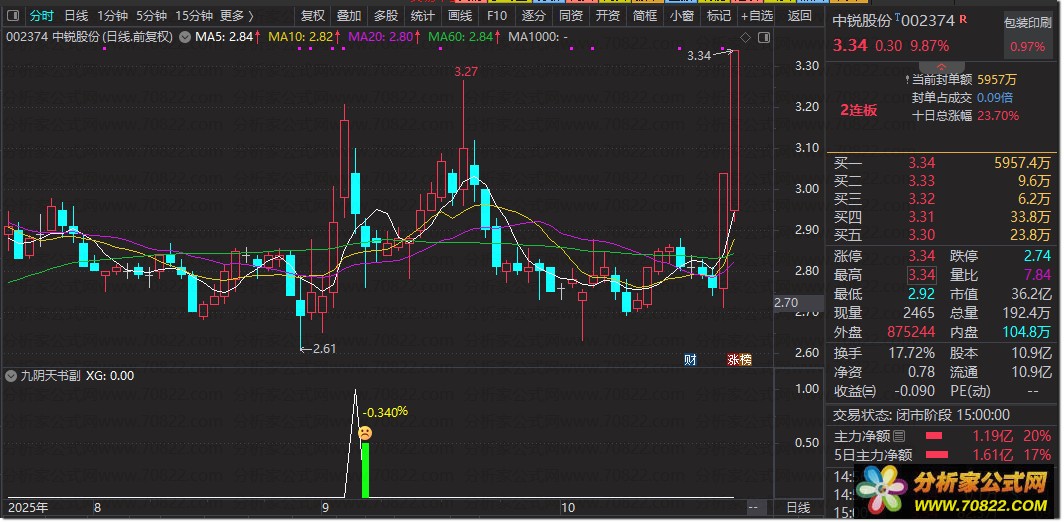Click 买一 order row price 3.34
The image size is (1064, 522).
pos(922,163)
